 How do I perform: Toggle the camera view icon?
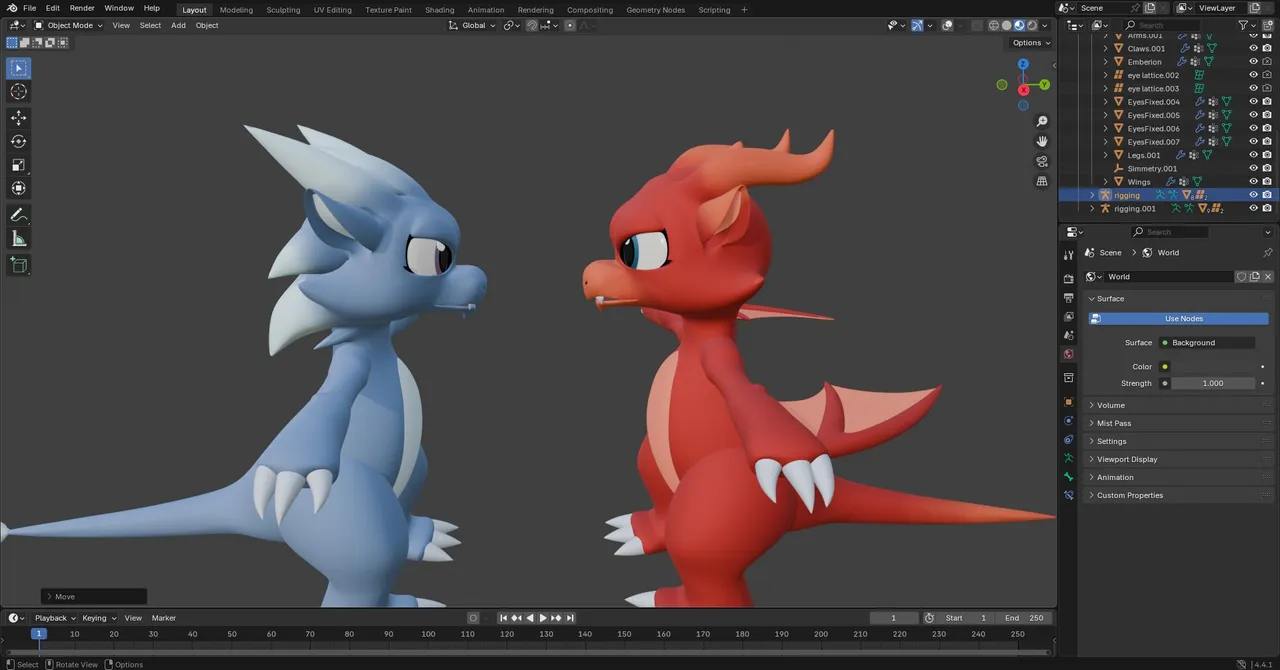click(x=1042, y=161)
